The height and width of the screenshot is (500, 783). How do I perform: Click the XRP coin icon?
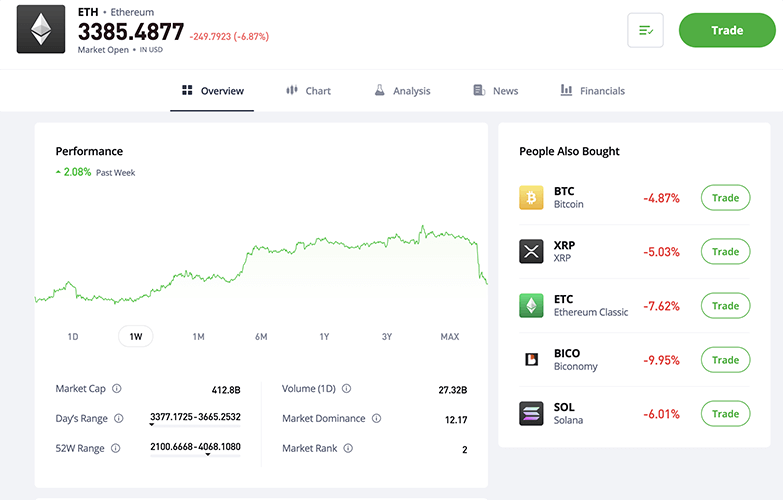(531, 252)
